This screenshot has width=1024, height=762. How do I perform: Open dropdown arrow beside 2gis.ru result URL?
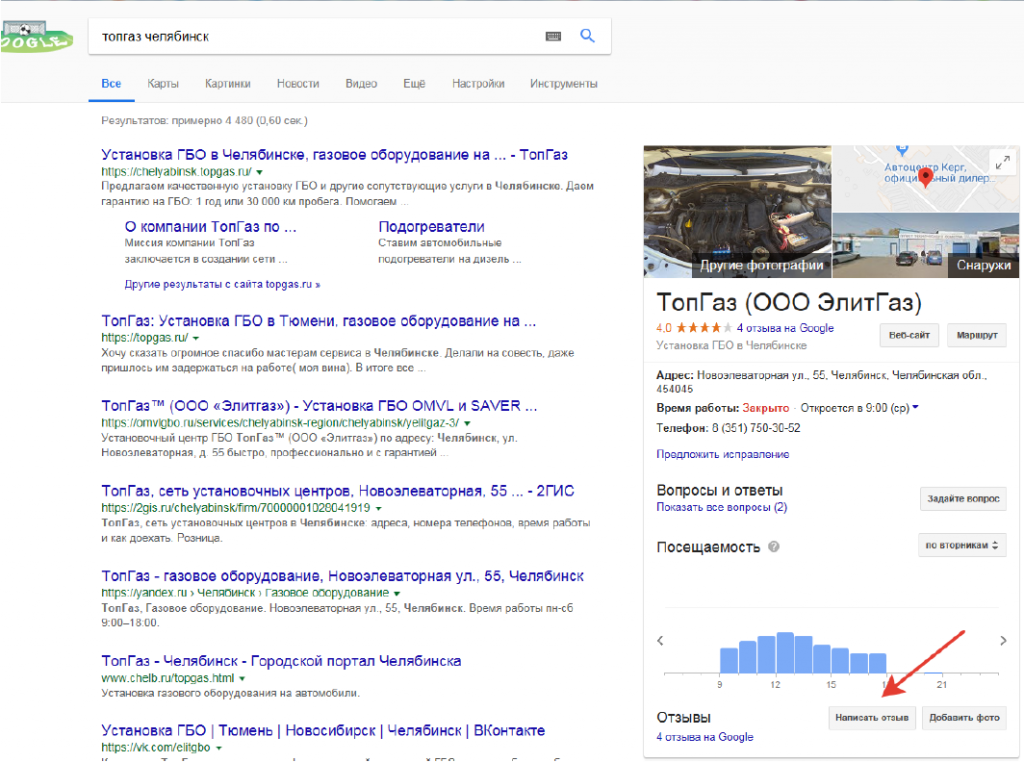[379, 508]
